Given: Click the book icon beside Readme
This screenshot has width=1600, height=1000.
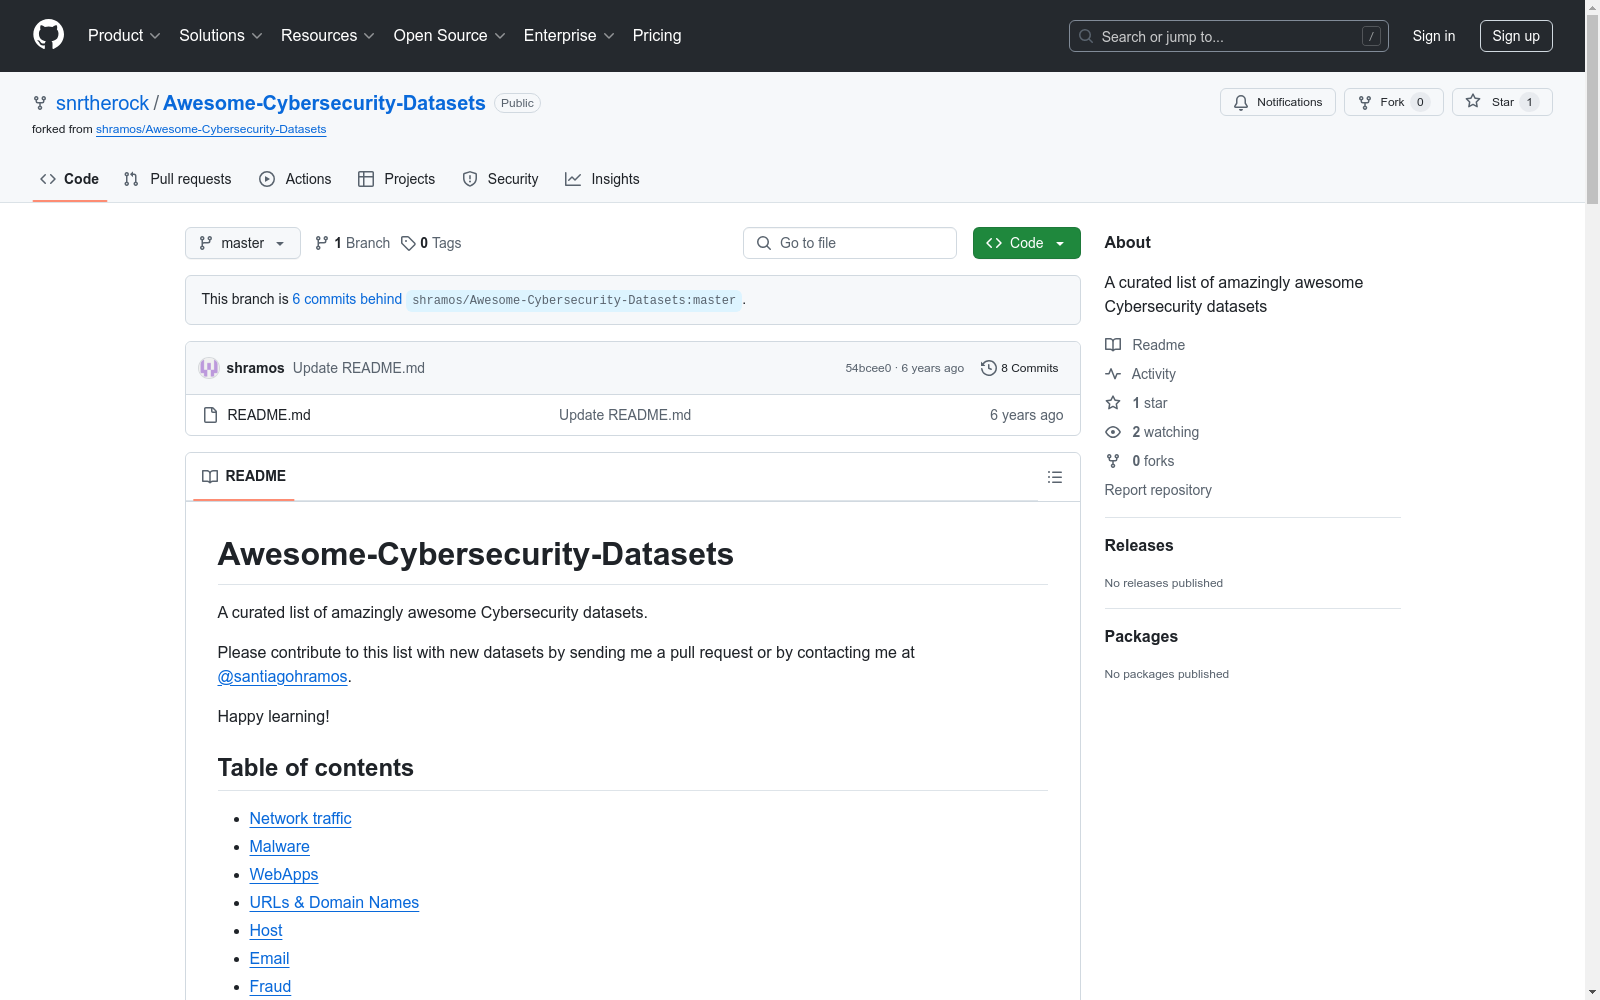Looking at the screenshot, I should pyautogui.click(x=1113, y=345).
